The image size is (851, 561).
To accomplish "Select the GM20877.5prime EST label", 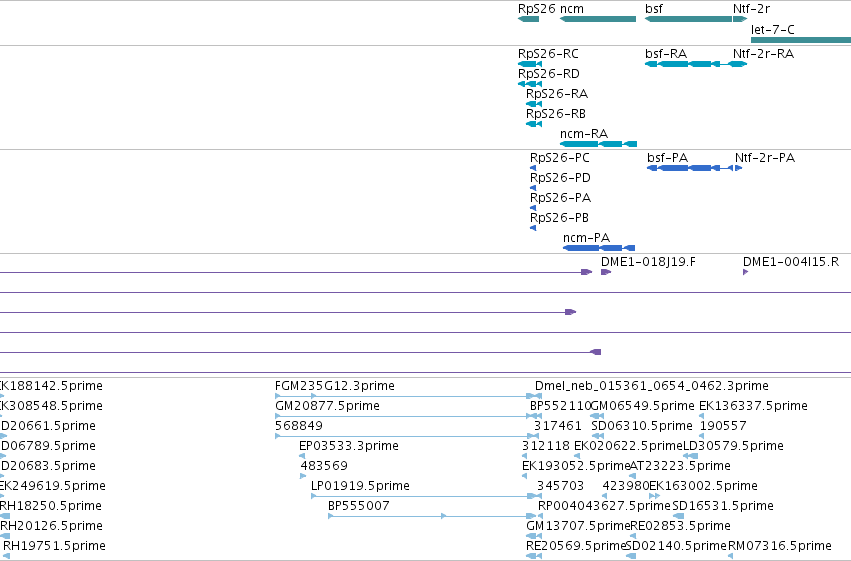I will click(x=327, y=406).
